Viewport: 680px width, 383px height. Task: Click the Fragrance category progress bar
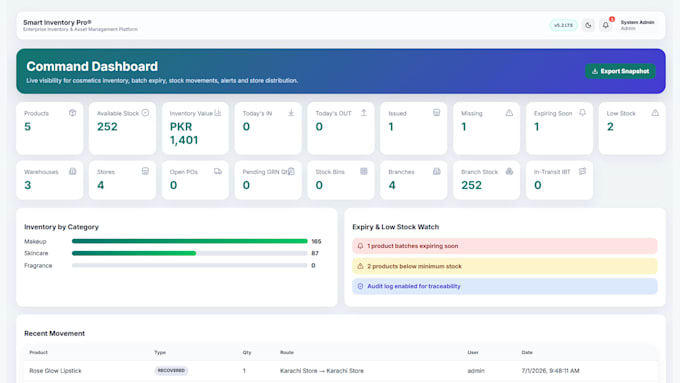click(x=190, y=265)
